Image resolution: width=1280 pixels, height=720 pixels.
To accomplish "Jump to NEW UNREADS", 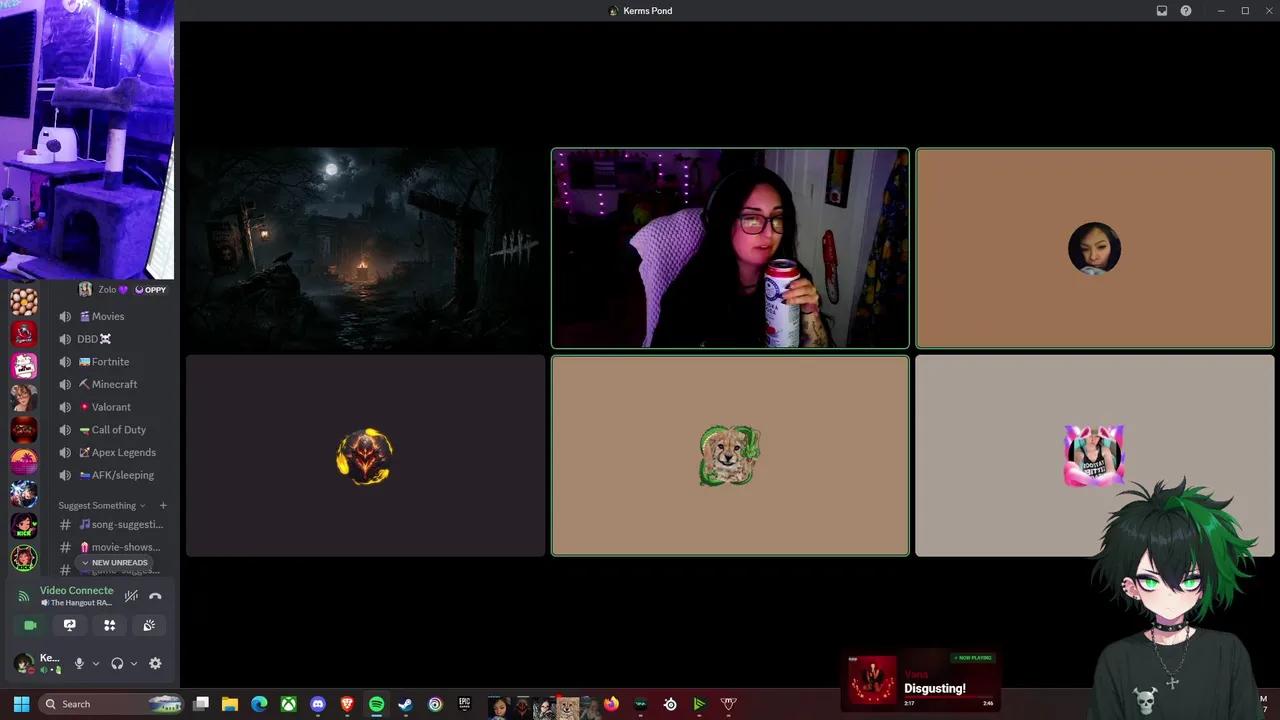I will point(114,563).
